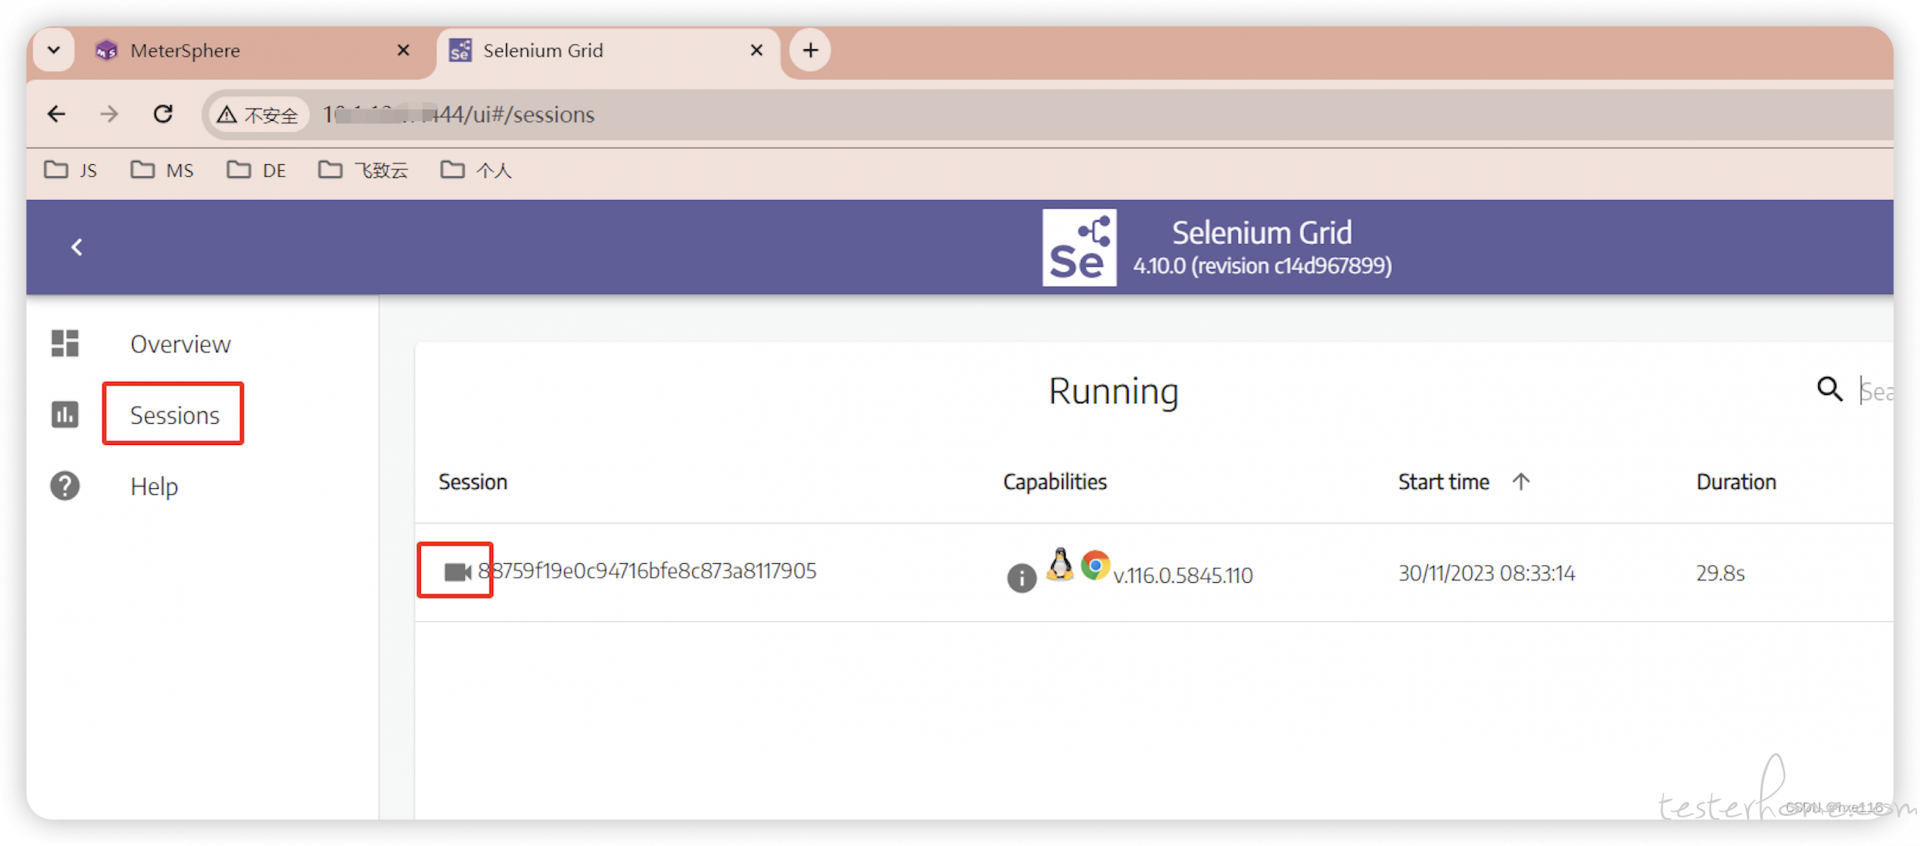Close the Selenium Grid tab
This screenshot has width=1920, height=846.
click(756, 50)
